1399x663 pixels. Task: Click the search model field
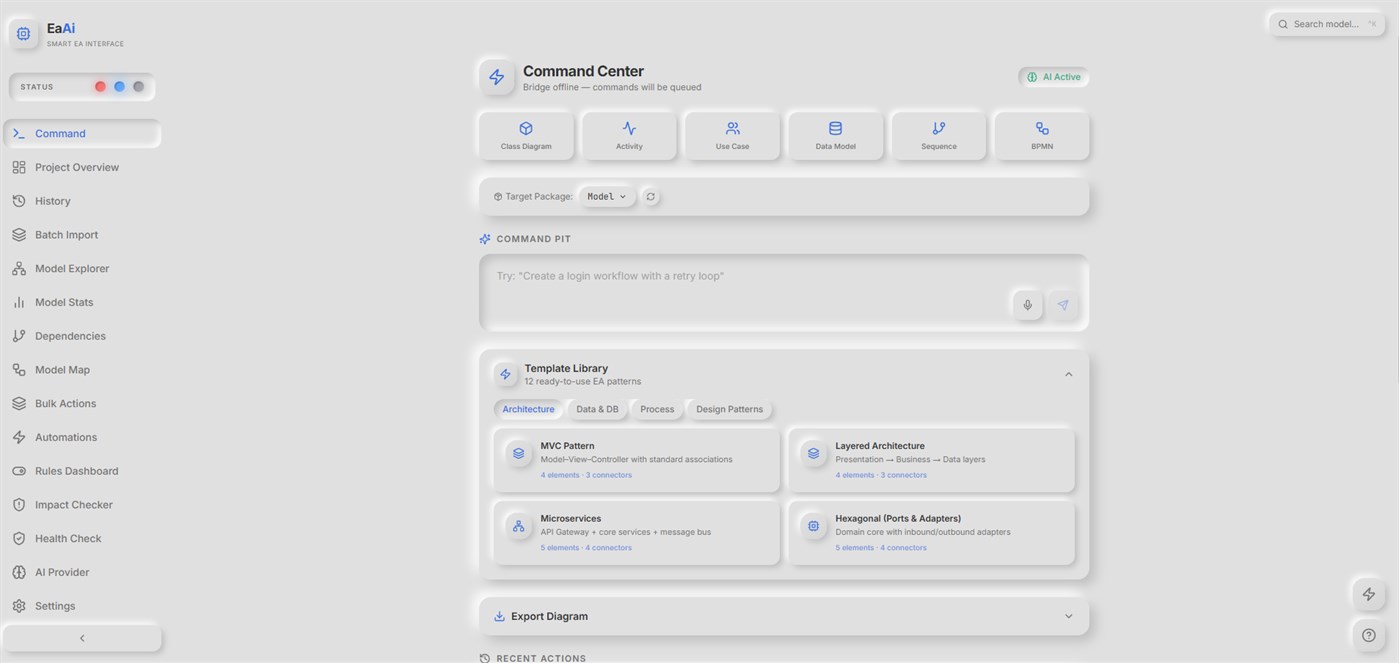1329,24
